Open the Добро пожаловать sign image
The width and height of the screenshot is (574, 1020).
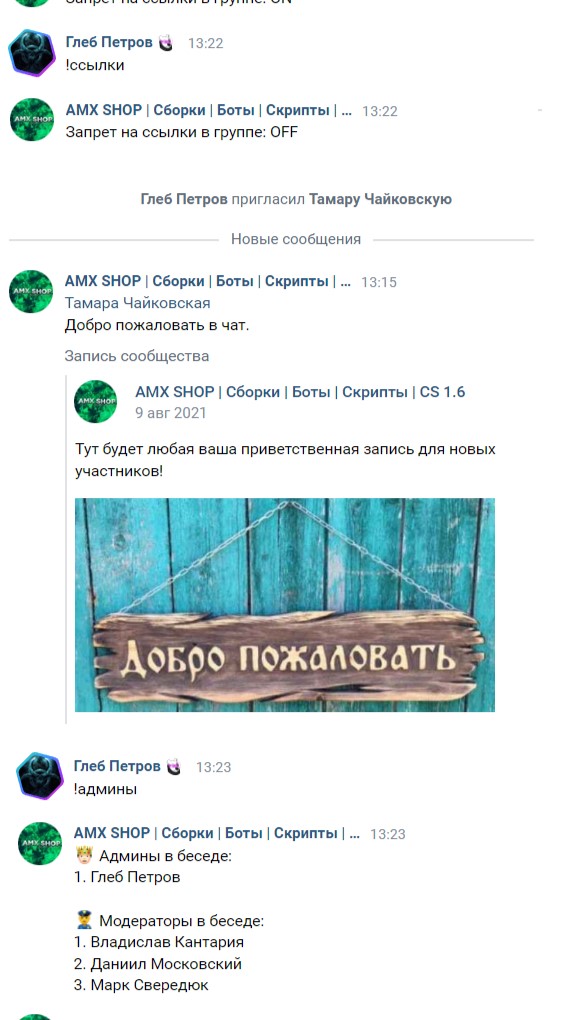(285, 605)
